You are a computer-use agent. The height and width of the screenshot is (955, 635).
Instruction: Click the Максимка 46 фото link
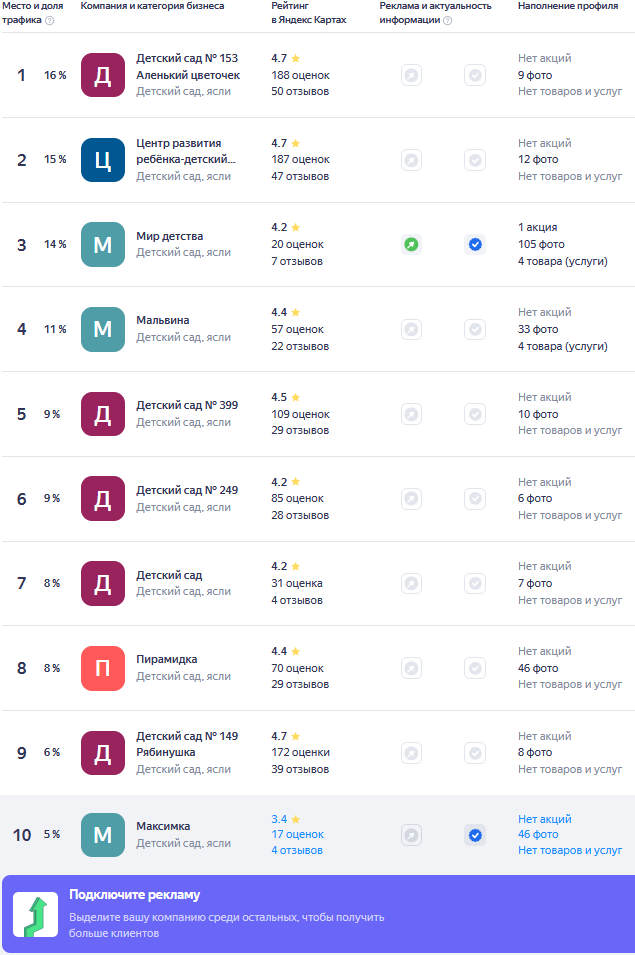(538, 835)
